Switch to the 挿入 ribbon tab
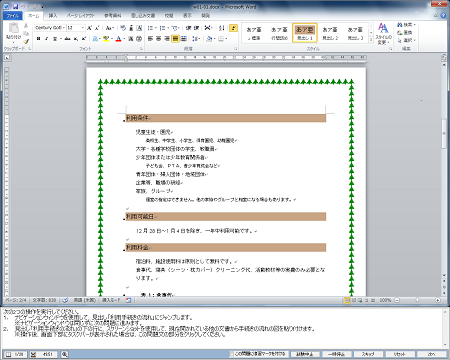The height and width of the screenshot is (360, 450). 53,16
